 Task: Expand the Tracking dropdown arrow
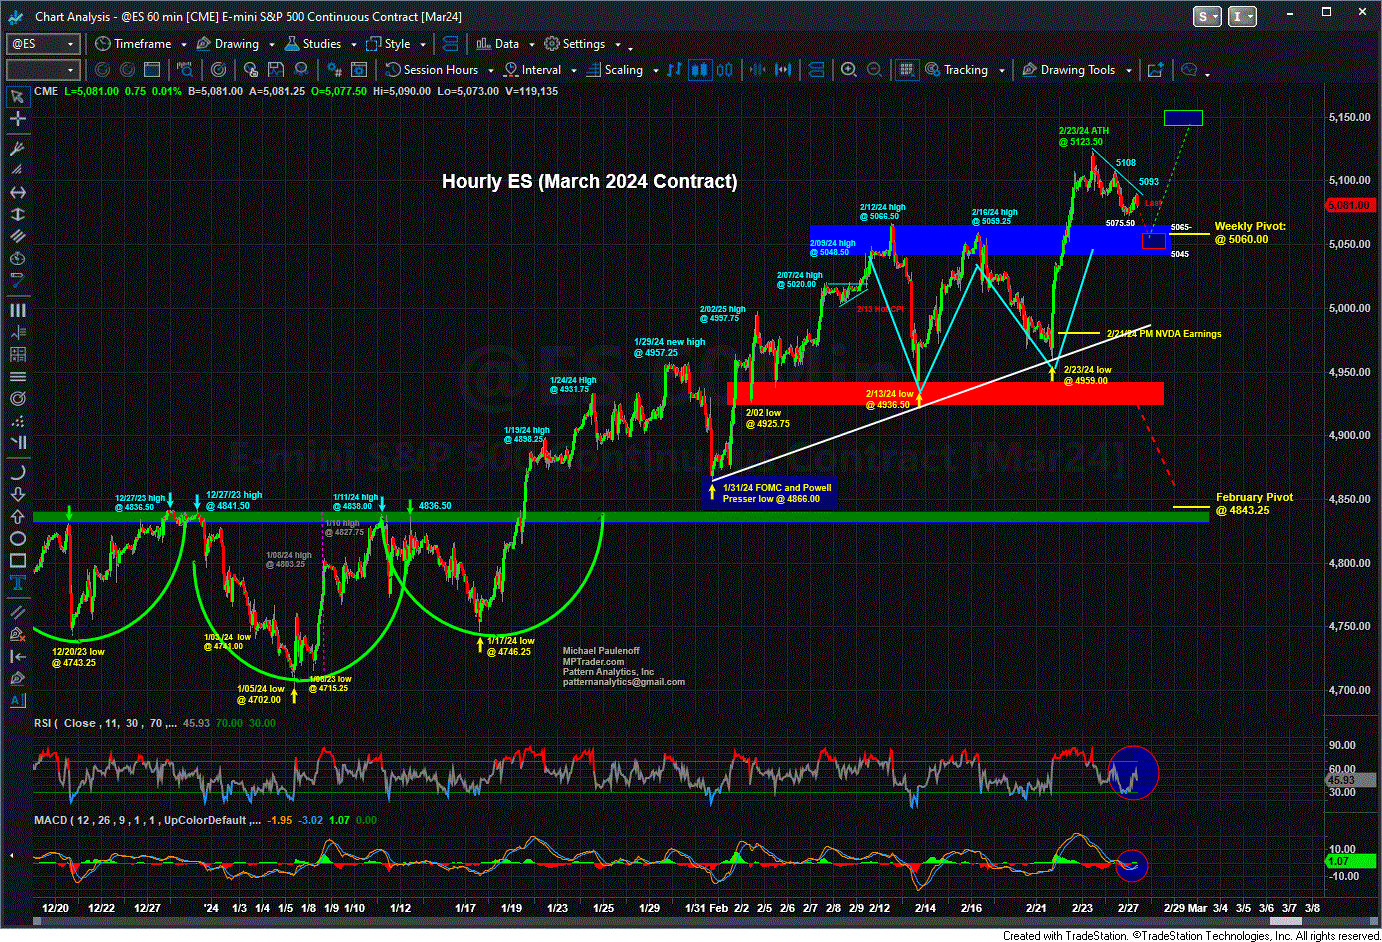(1001, 70)
